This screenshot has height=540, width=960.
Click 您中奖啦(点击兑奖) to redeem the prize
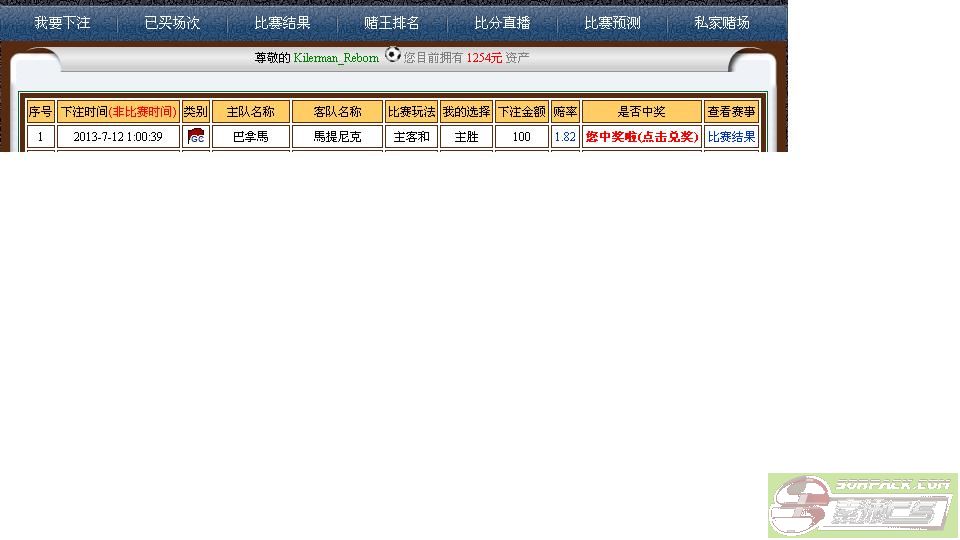coord(642,137)
